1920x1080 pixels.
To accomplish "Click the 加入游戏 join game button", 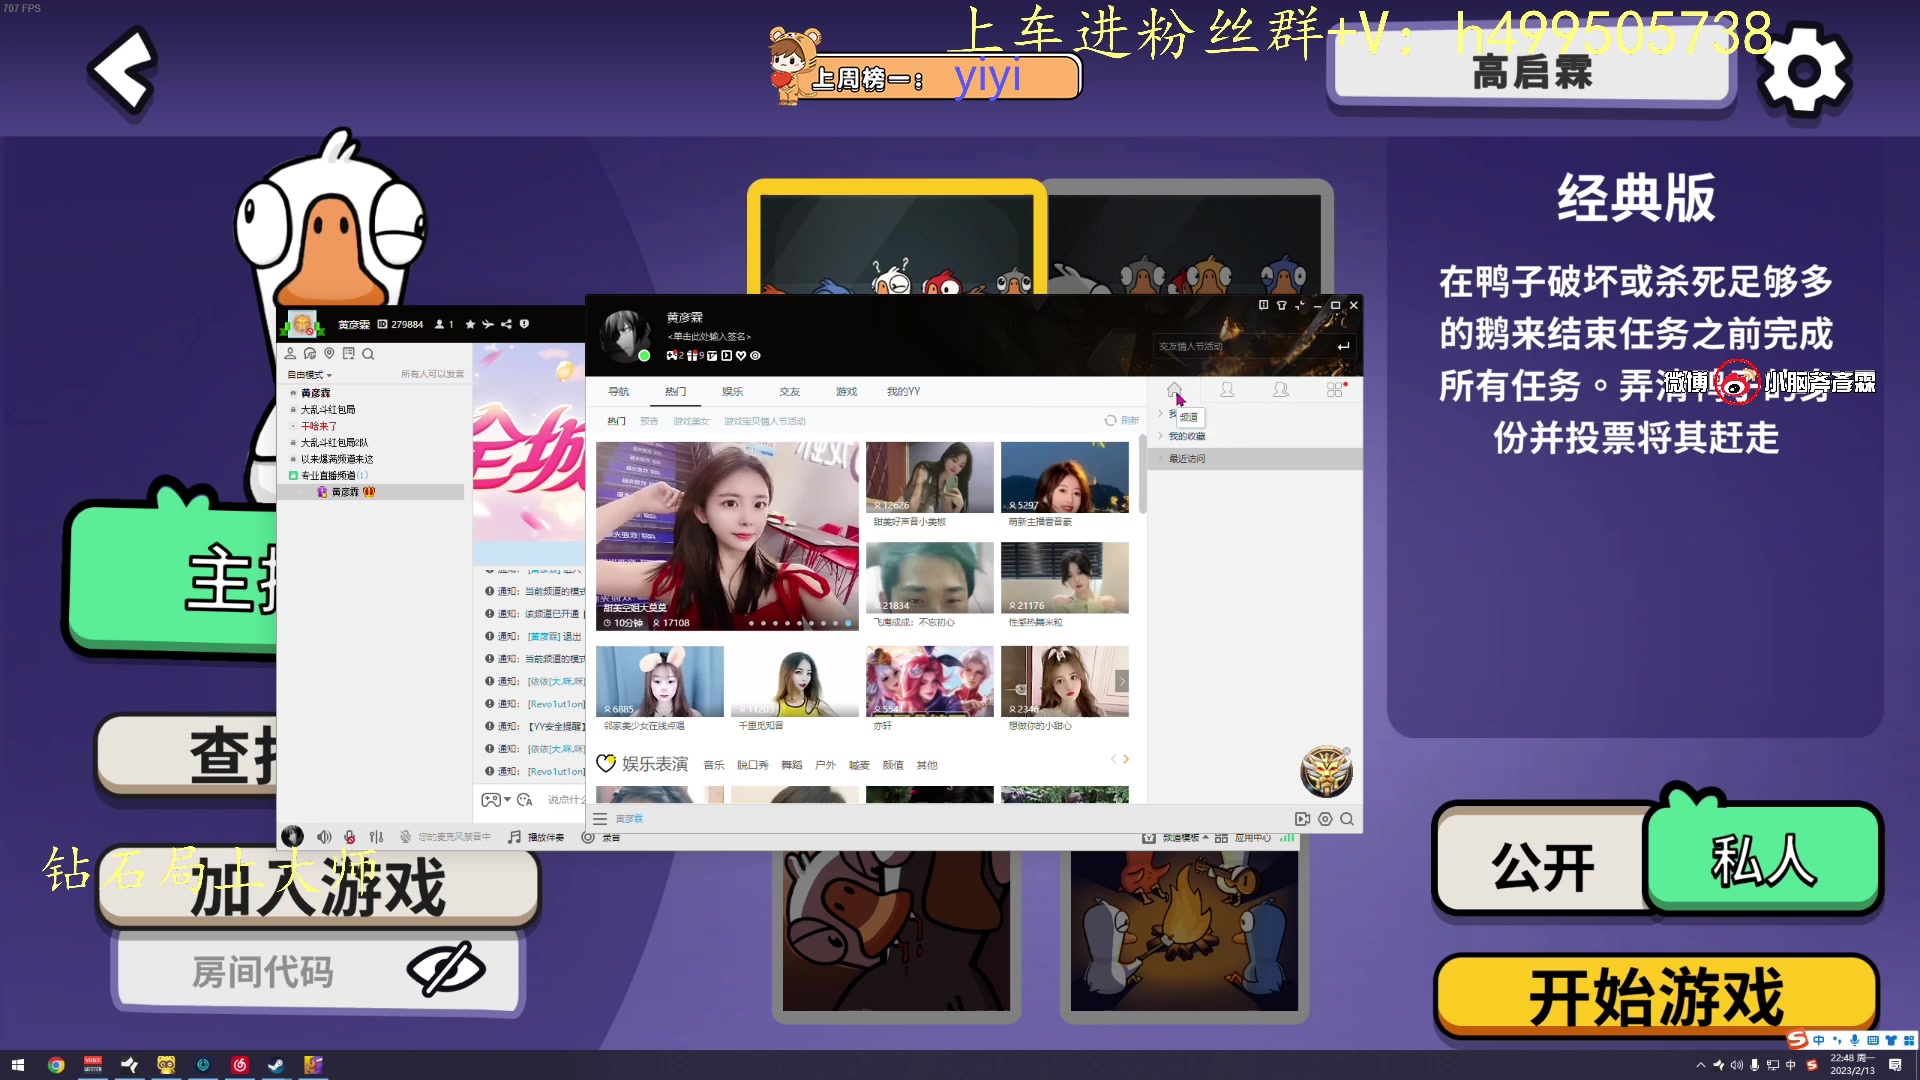I will (x=318, y=888).
